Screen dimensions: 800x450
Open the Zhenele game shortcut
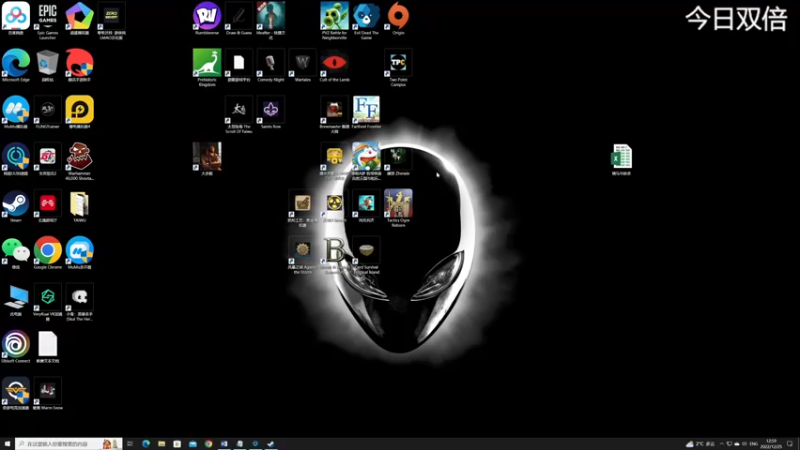pyautogui.click(x=398, y=159)
